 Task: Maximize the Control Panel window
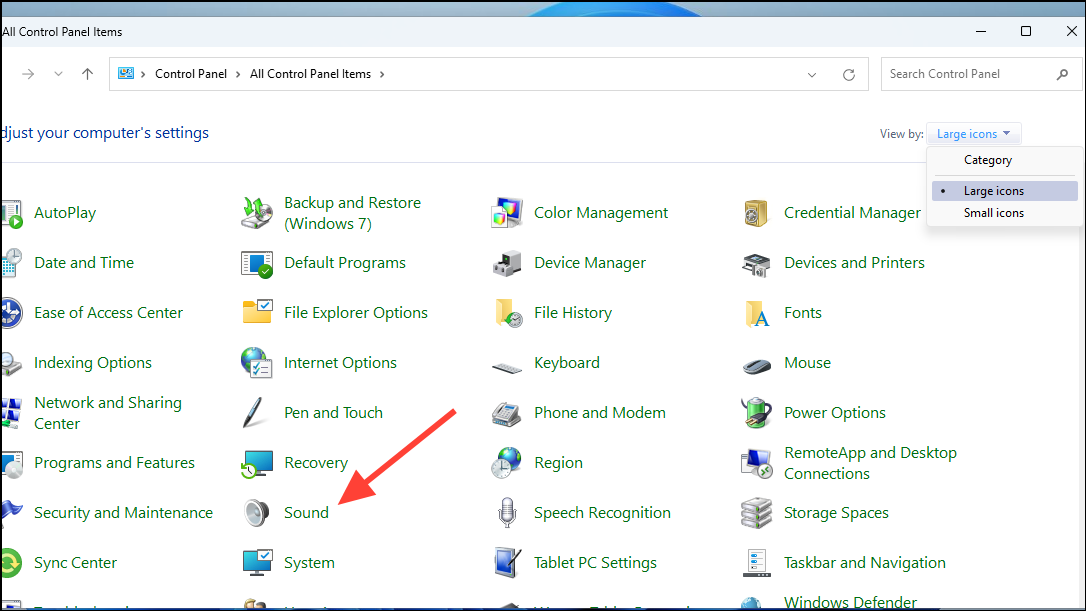(1026, 31)
